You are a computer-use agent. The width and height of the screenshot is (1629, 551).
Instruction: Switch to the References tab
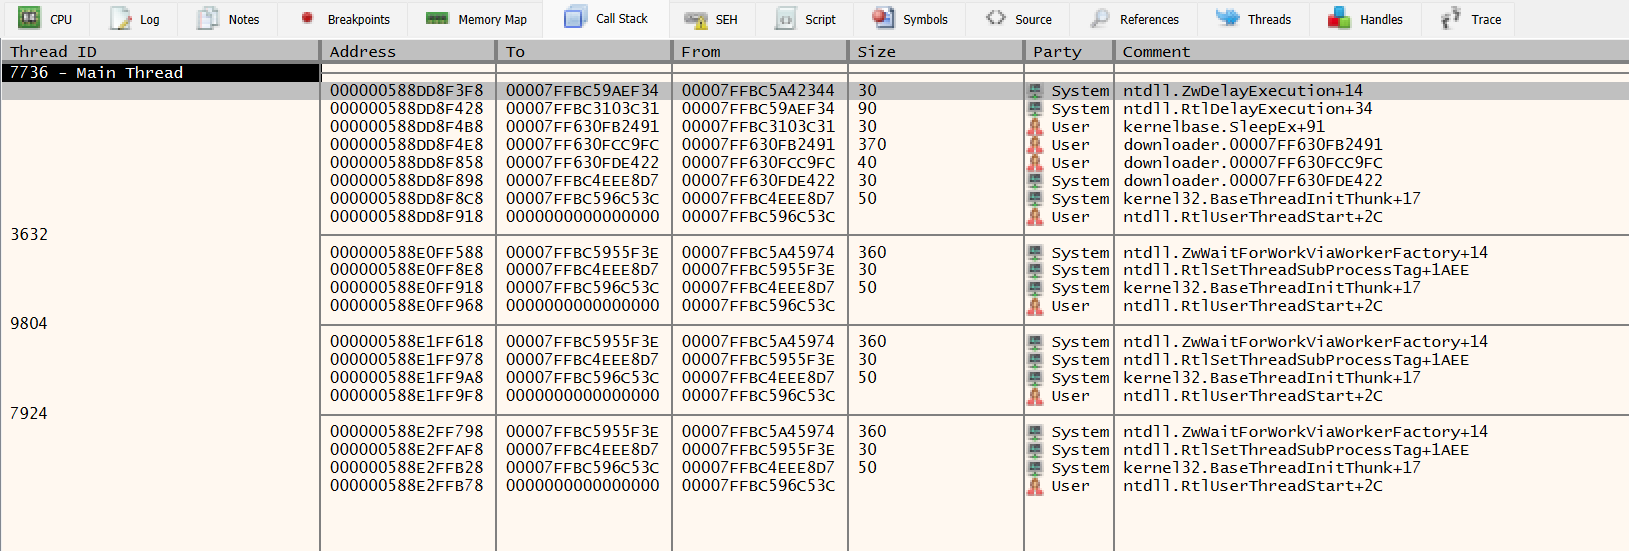[x=1134, y=19]
